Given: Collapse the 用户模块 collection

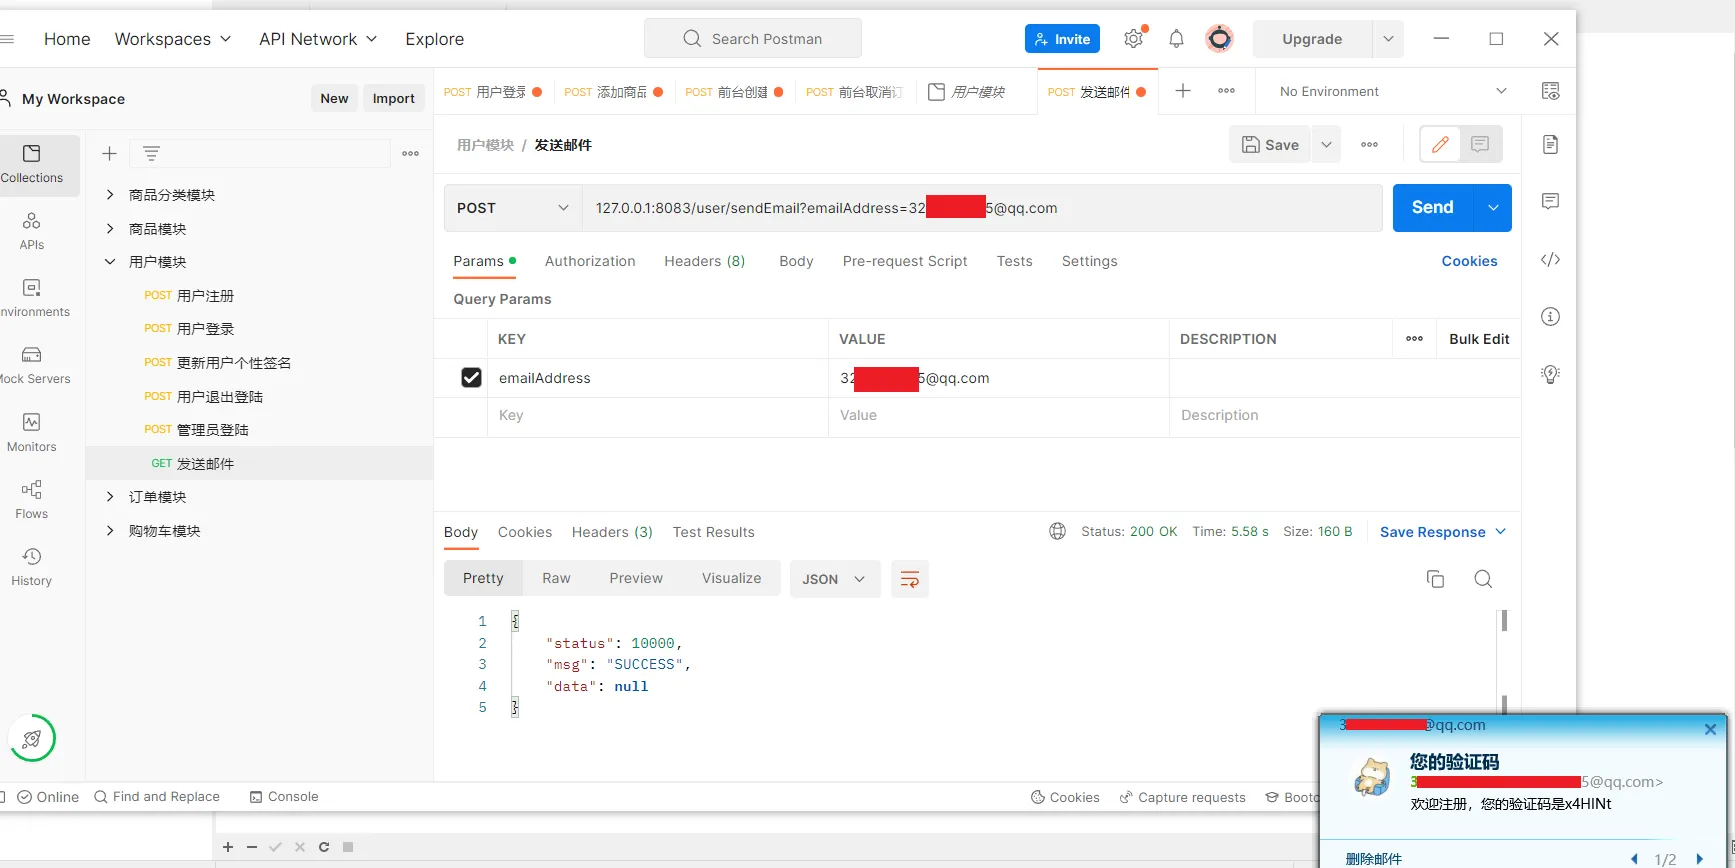Looking at the screenshot, I should point(110,262).
